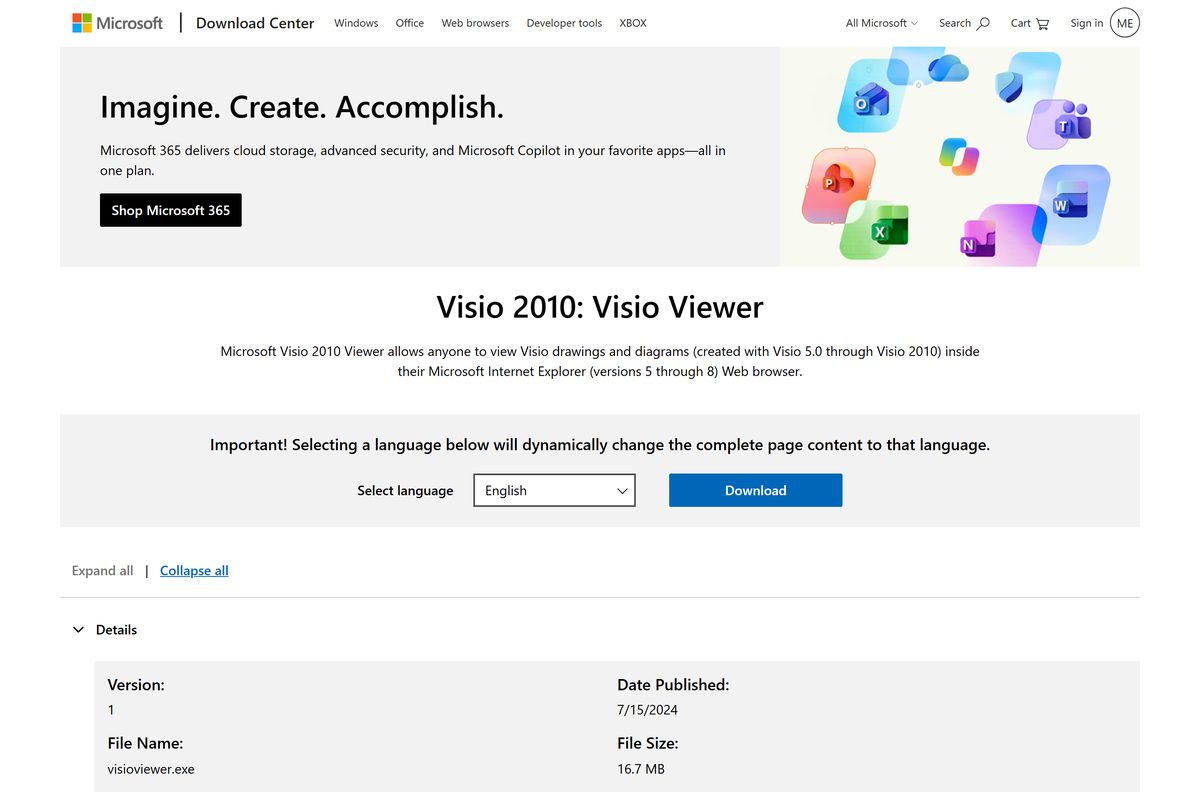Click the OneDrive cloud icon in banner
Image resolution: width=1200 pixels, height=792 pixels.
click(947, 68)
